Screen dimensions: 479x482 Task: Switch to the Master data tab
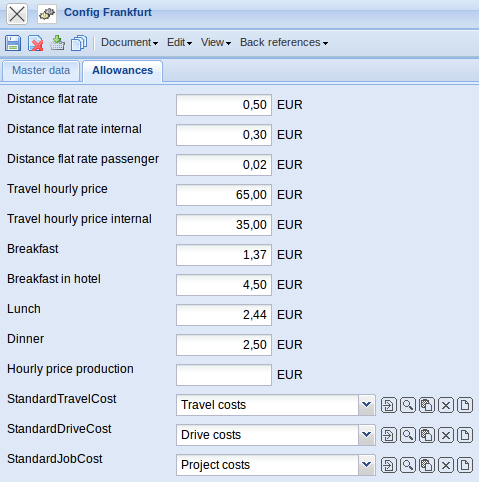click(x=41, y=71)
